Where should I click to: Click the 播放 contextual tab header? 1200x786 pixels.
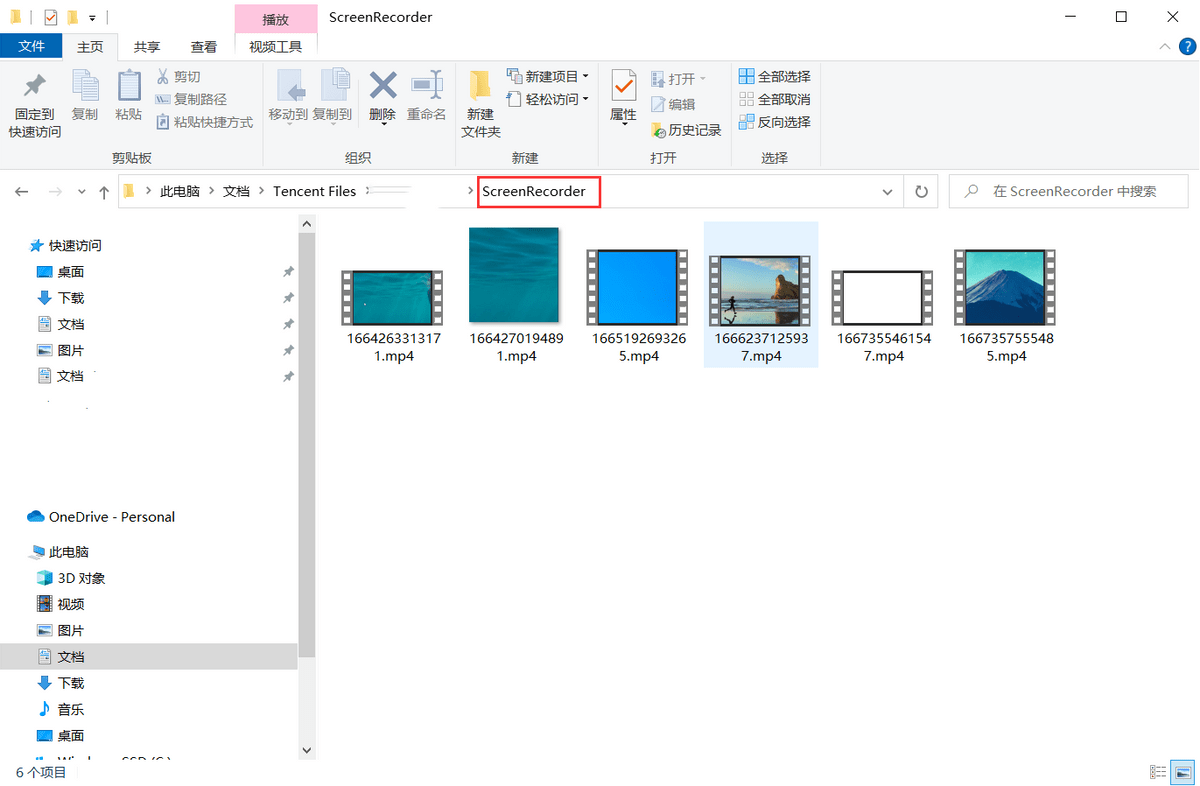276,19
